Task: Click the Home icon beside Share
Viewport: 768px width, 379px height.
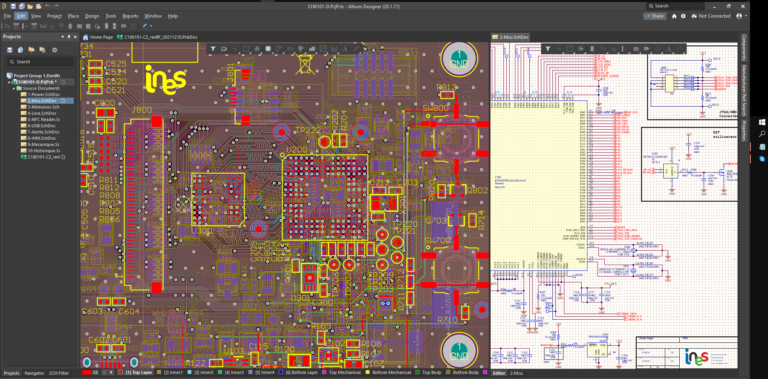Action: tap(674, 16)
